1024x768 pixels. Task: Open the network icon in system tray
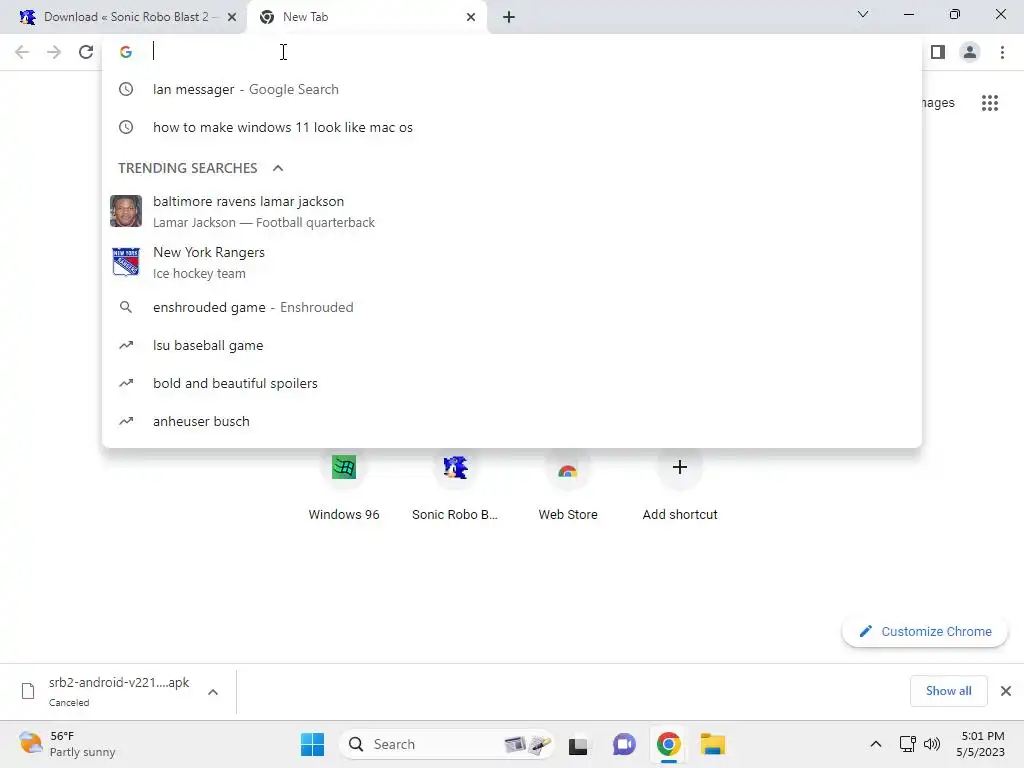pyautogui.click(x=908, y=744)
